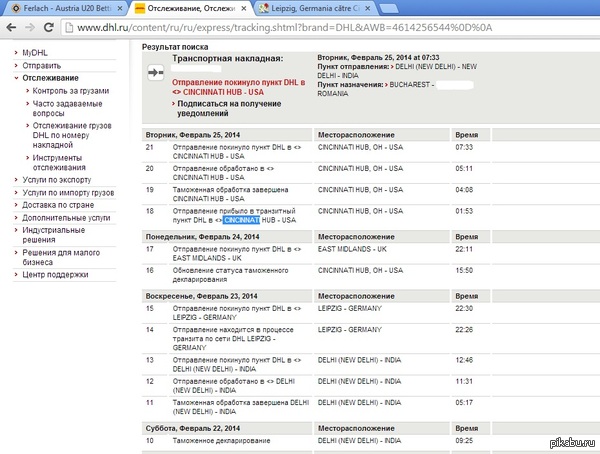Click Суббота, Февраль 22, 2014 header
The image size is (600, 454).
[193, 428]
